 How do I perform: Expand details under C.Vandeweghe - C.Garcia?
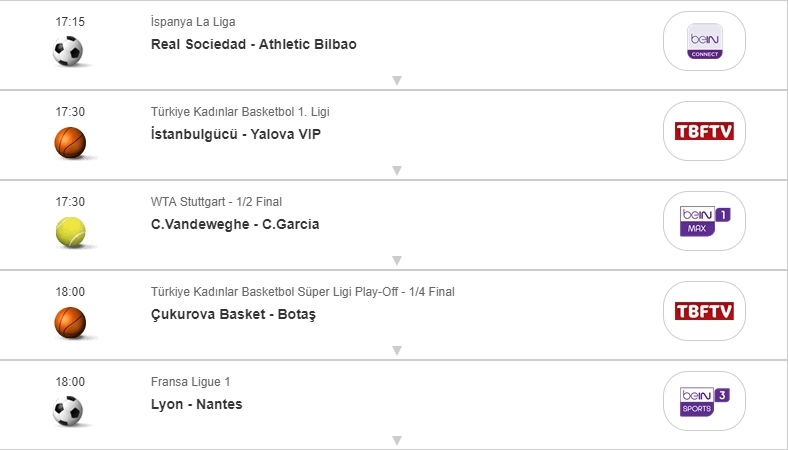396,260
